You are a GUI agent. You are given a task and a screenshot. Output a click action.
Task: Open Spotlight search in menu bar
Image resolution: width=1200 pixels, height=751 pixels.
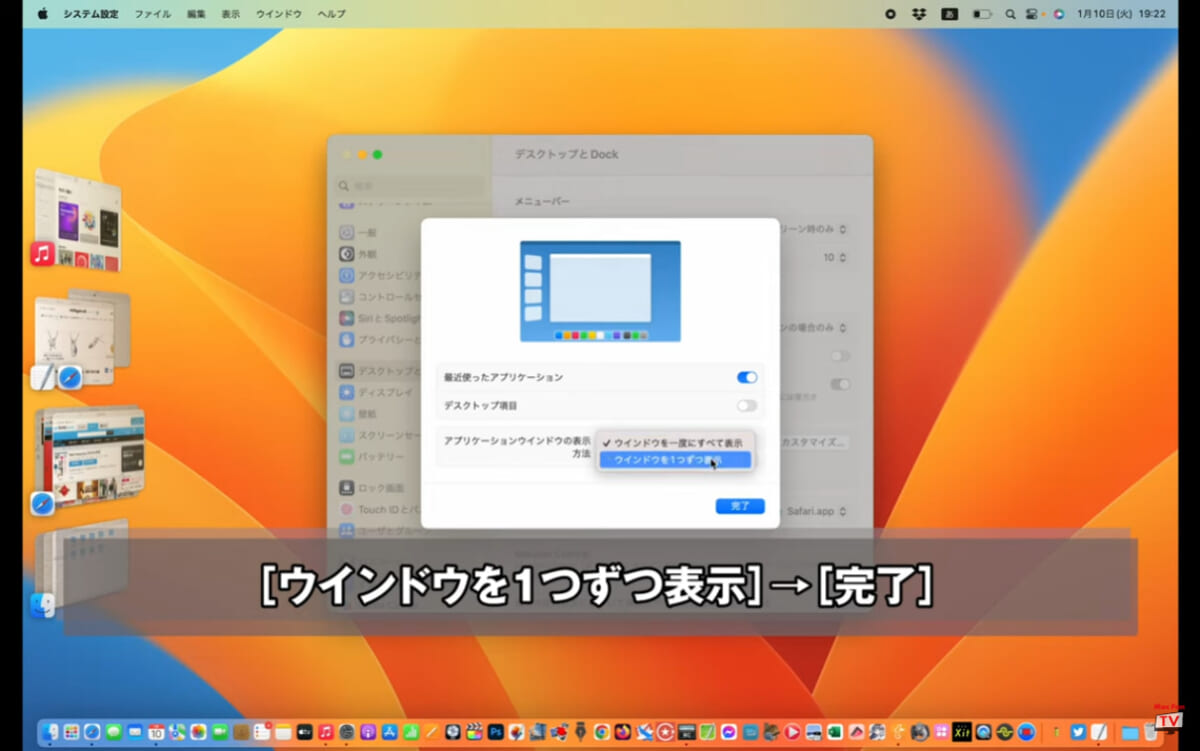(1010, 14)
